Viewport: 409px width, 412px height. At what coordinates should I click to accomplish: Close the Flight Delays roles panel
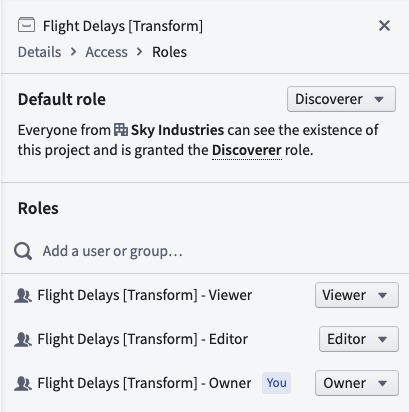click(384, 25)
